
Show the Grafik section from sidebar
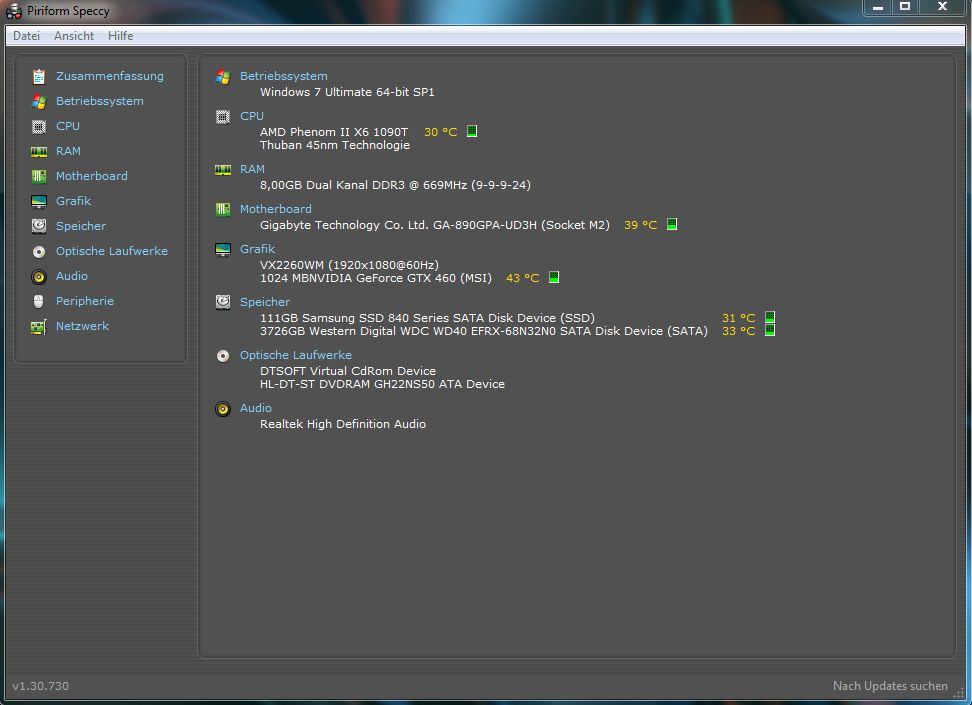tap(73, 202)
